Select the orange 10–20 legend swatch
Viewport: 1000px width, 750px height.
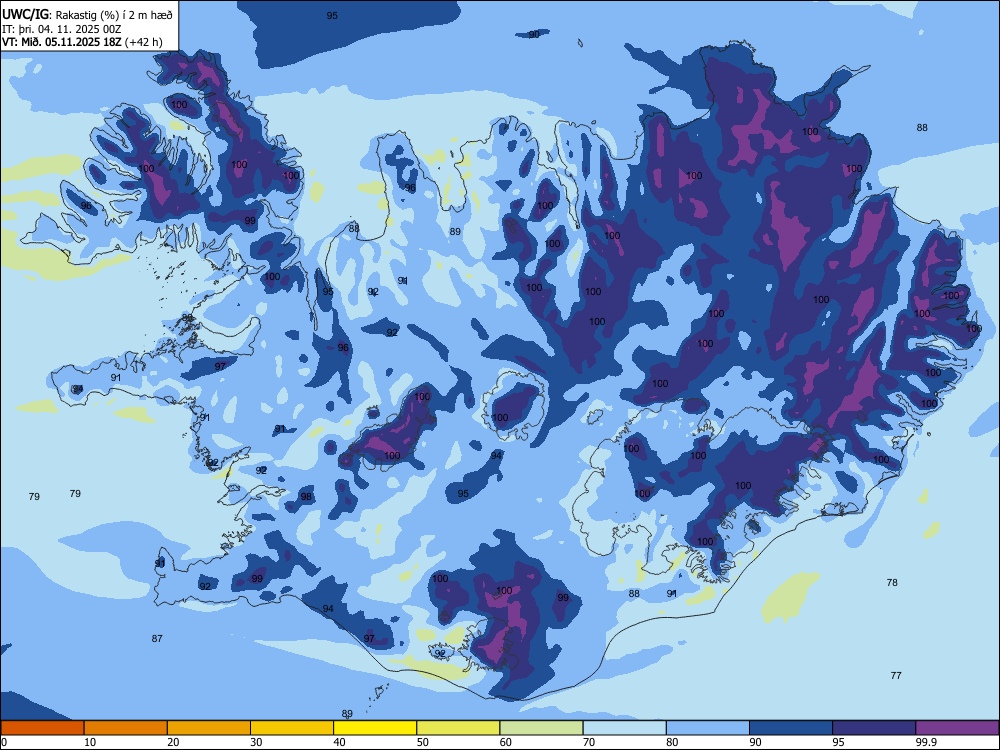point(126,728)
